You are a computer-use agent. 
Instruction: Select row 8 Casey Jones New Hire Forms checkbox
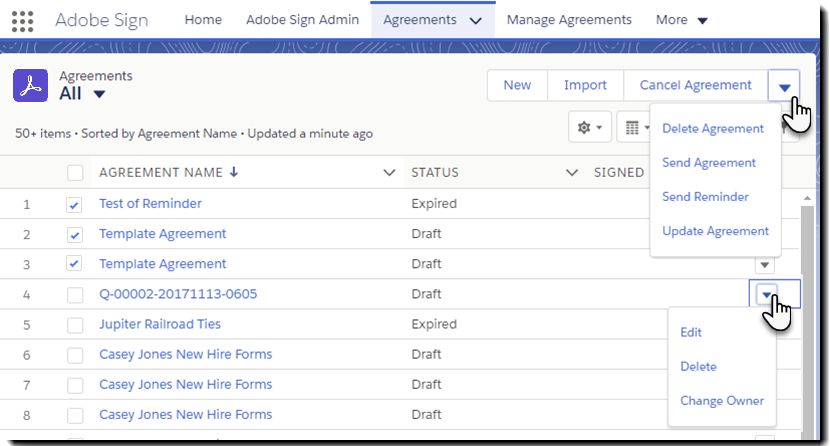coord(75,415)
